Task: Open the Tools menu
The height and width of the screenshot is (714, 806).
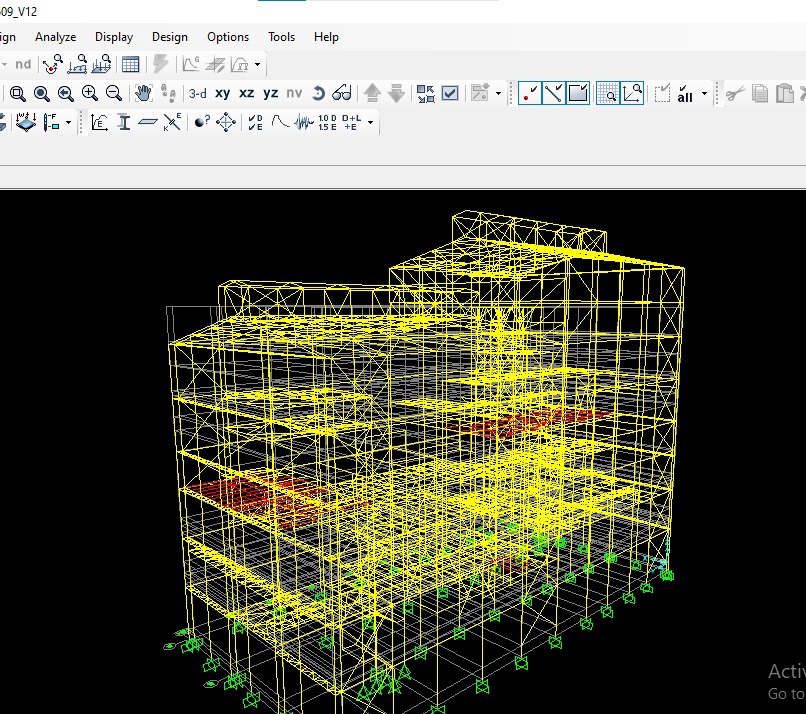Action: (x=281, y=37)
